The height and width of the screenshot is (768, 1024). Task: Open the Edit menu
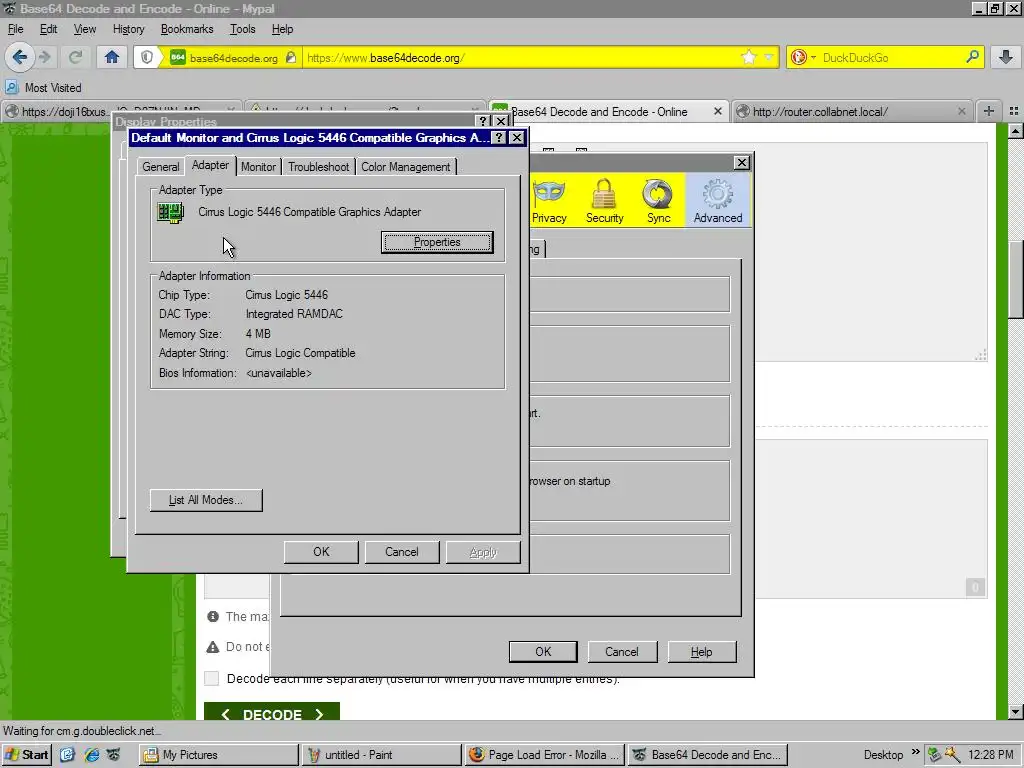point(48,29)
